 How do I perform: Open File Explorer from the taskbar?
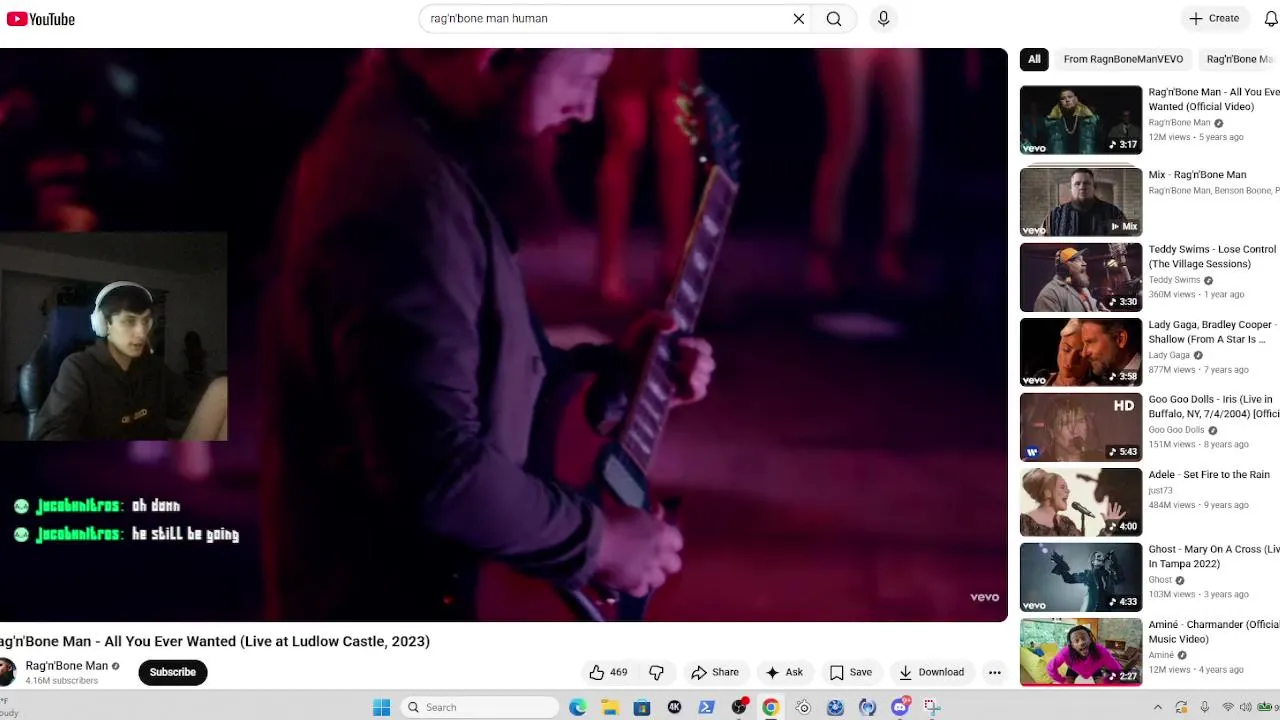(610, 707)
